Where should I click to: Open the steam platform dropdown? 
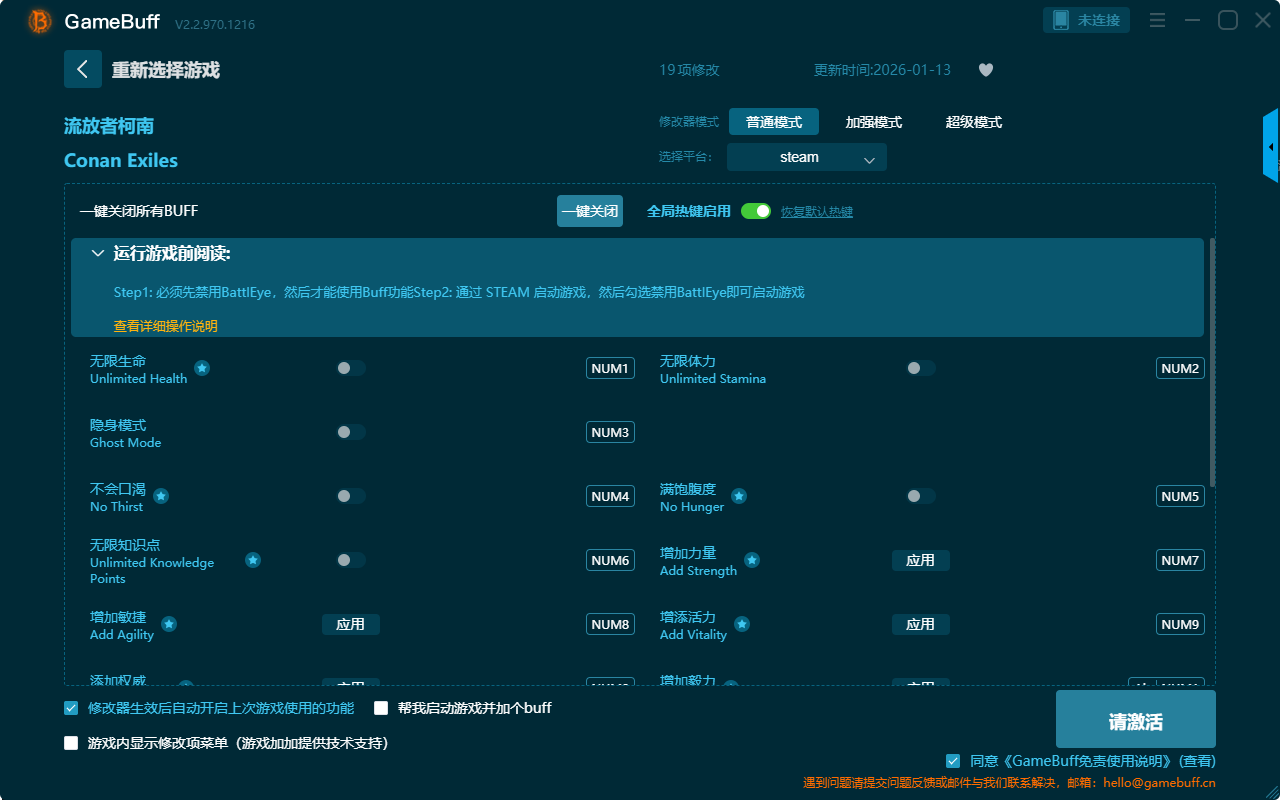pos(806,157)
